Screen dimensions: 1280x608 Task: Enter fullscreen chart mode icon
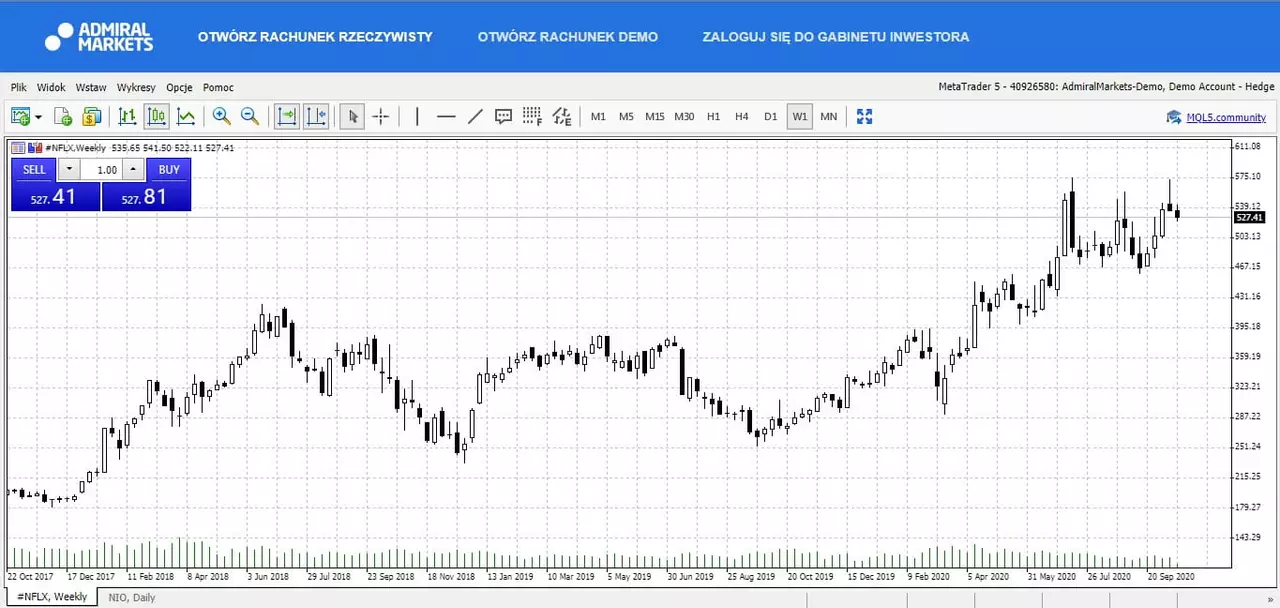tap(865, 117)
